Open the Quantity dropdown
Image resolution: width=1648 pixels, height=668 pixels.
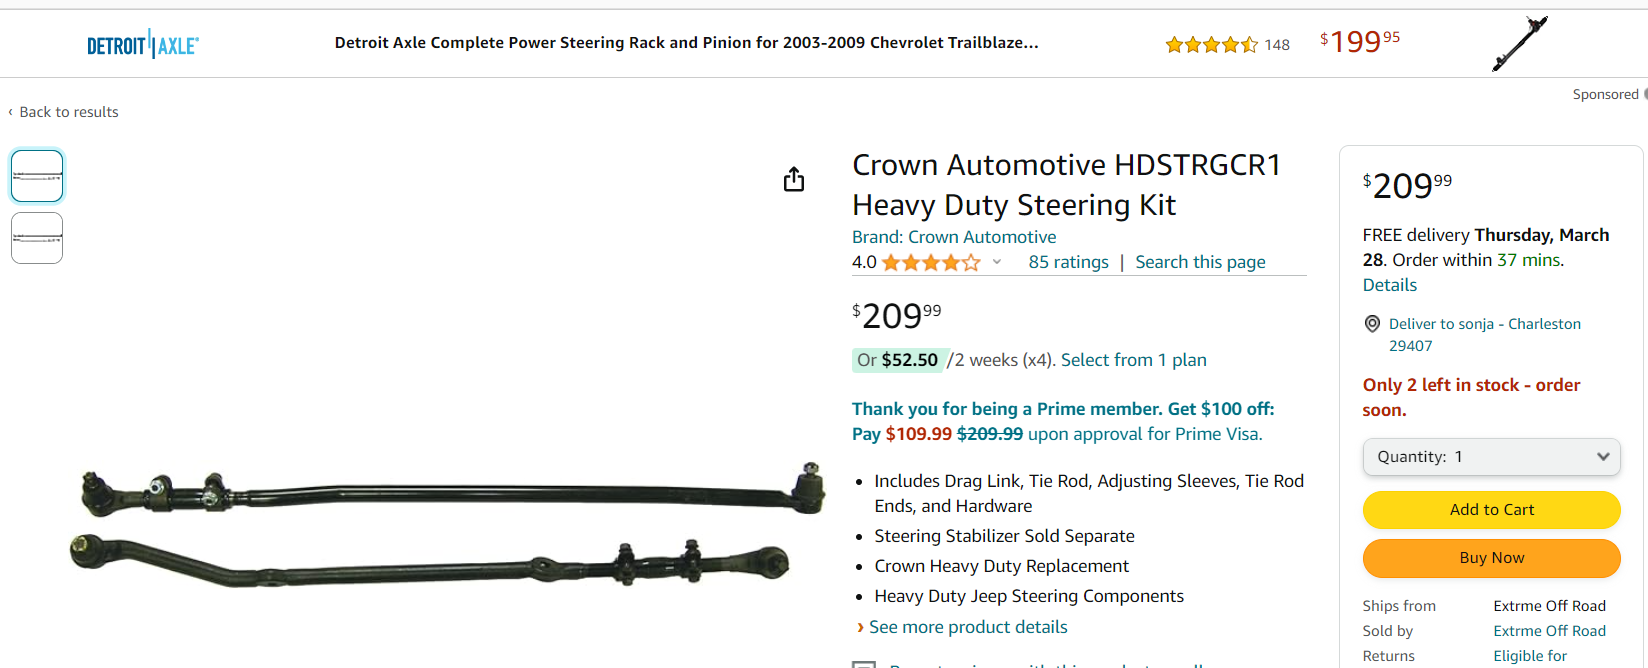[1491, 457]
